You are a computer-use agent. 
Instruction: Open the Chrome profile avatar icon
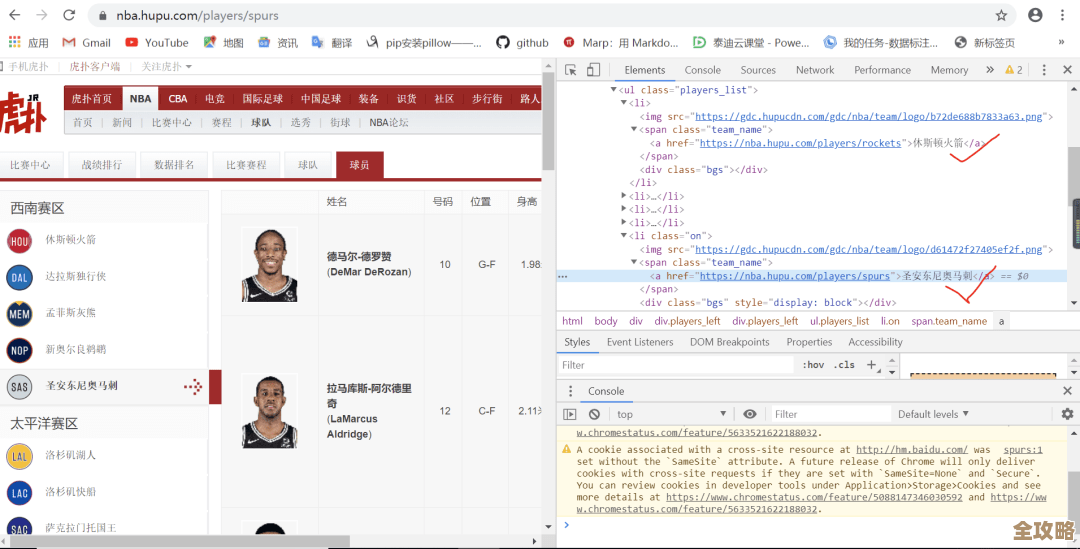coord(1035,15)
